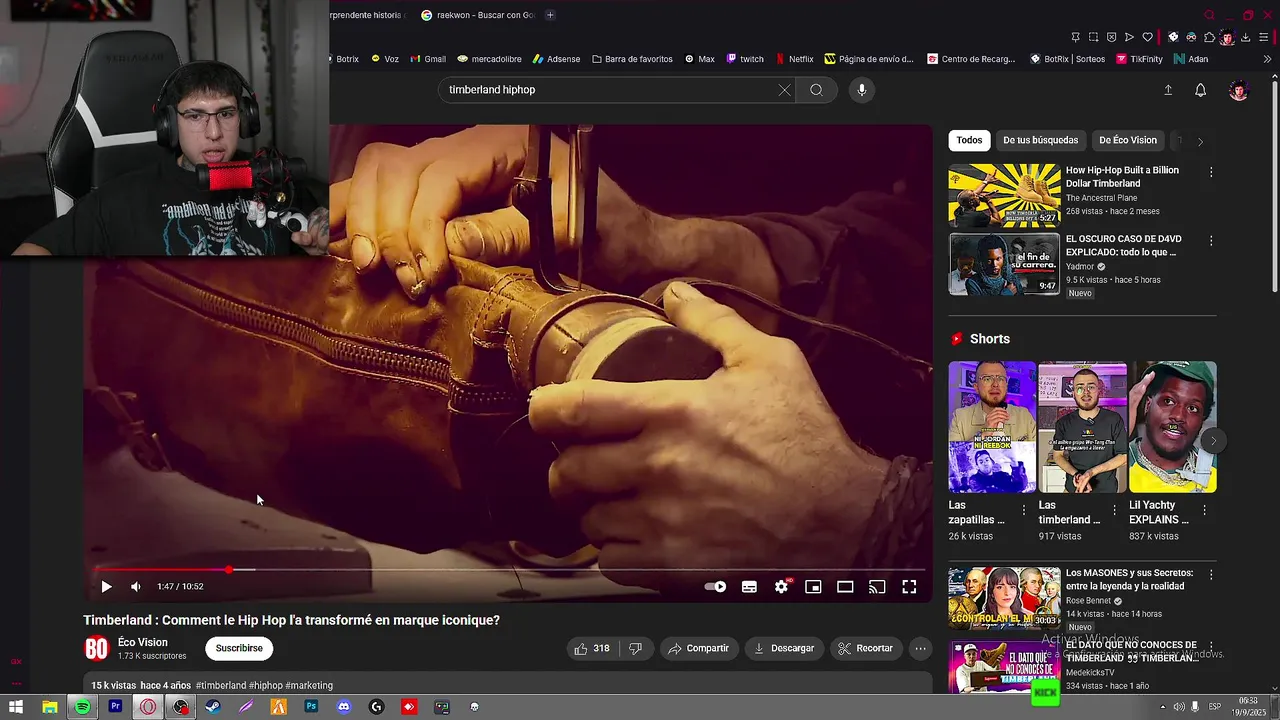
Task: Run the search with the magnifier button
Action: pos(816,90)
